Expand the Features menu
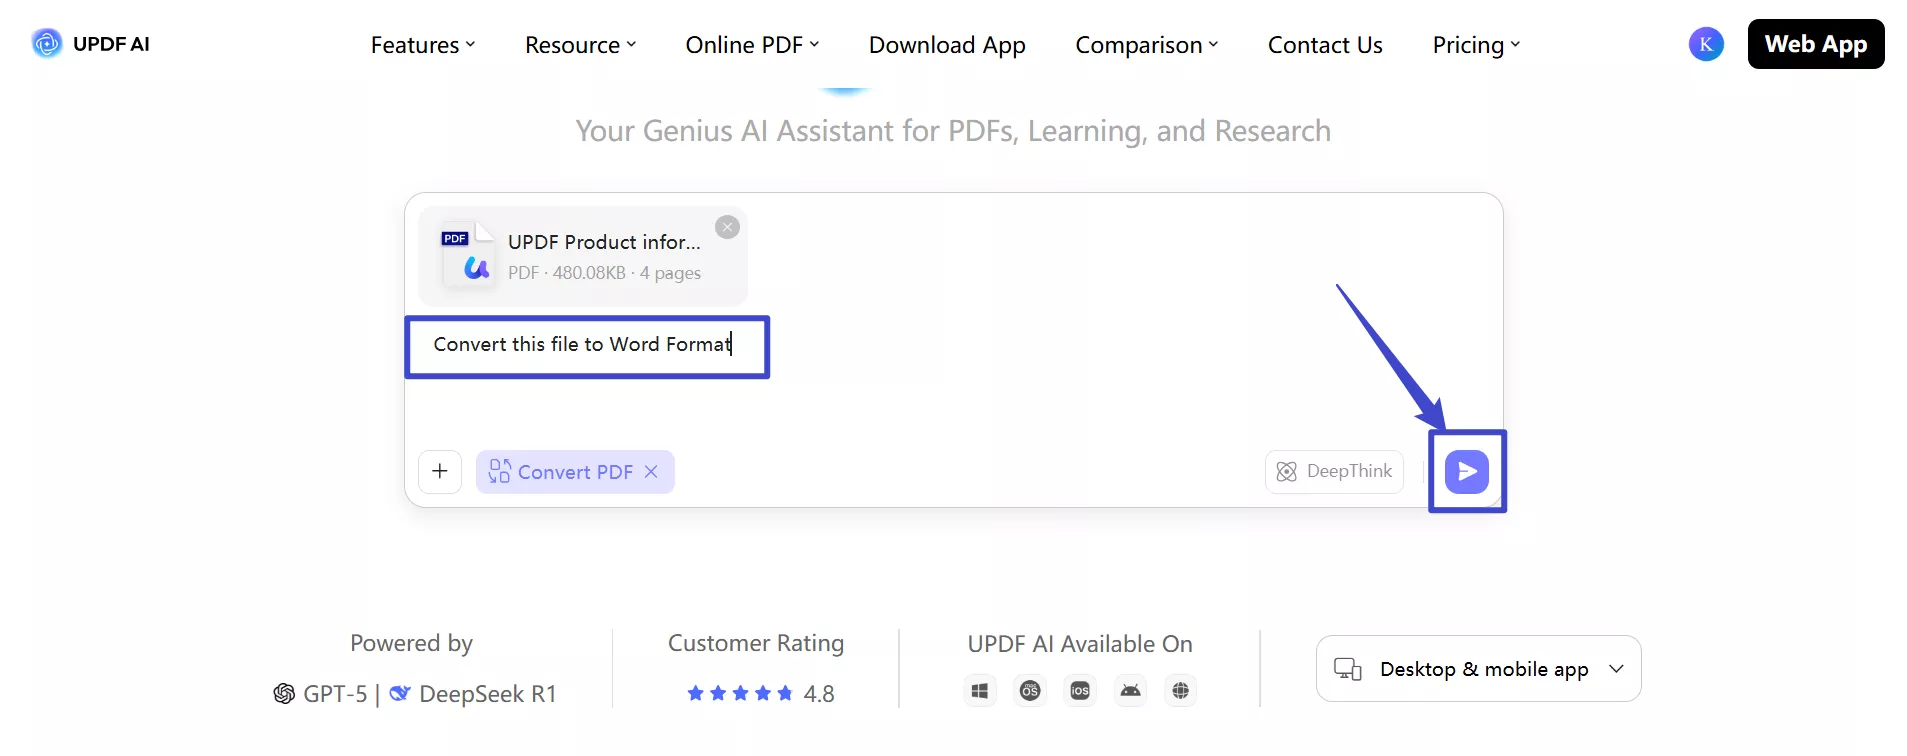1907x756 pixels. pos(423,45)
